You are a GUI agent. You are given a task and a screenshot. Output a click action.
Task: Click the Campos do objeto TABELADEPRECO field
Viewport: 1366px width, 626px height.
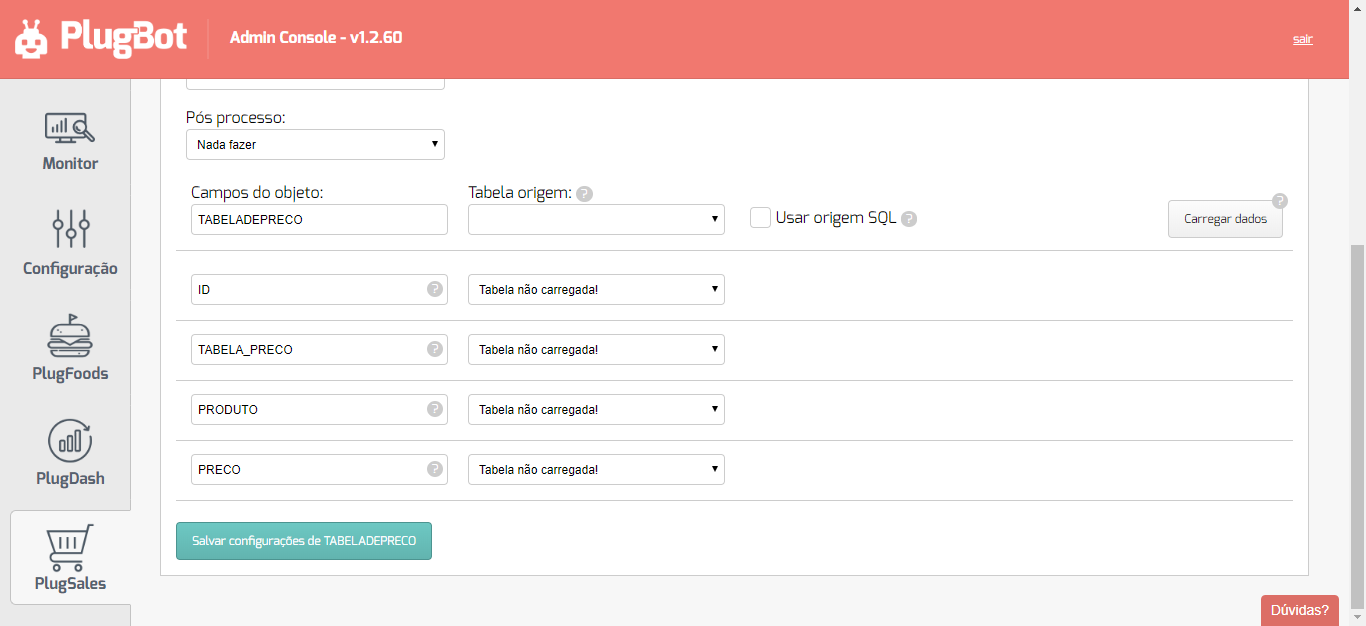[319, 219]
